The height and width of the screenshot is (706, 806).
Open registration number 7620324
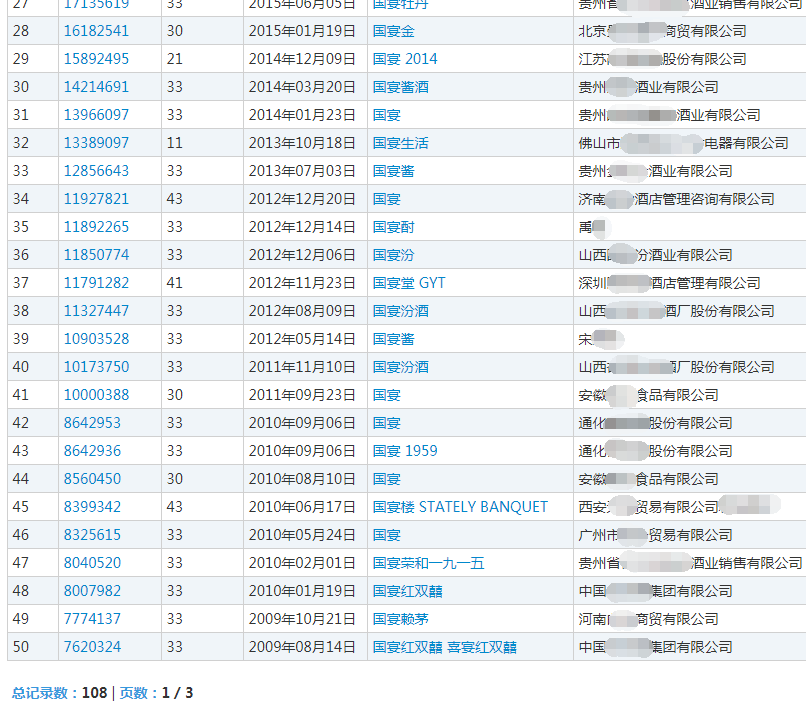[x=92, y=647]
